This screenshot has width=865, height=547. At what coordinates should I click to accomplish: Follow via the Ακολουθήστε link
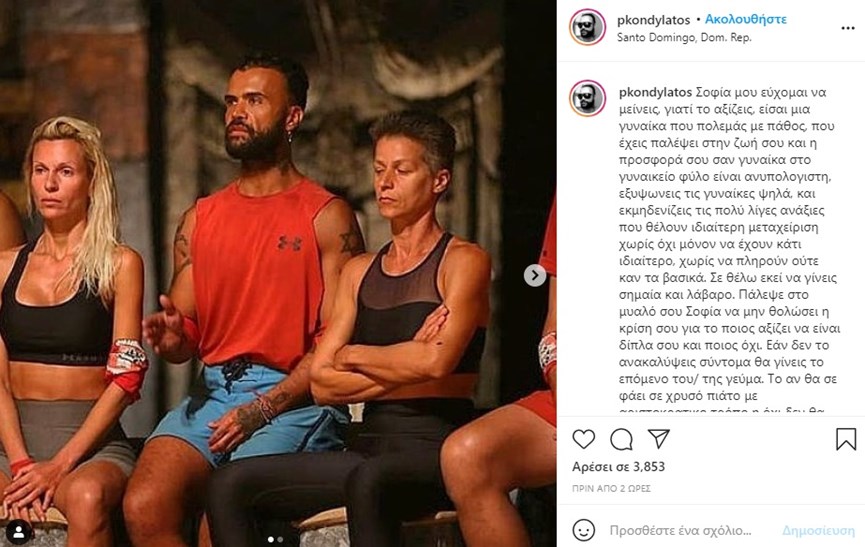coord(745,19)
